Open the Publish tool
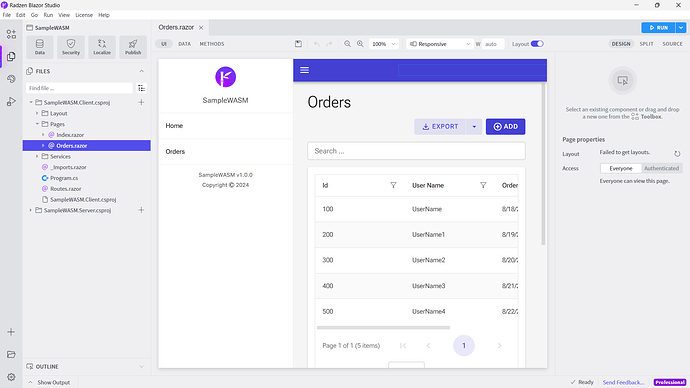This screenshot has height=388, width=690. point(133,47)
